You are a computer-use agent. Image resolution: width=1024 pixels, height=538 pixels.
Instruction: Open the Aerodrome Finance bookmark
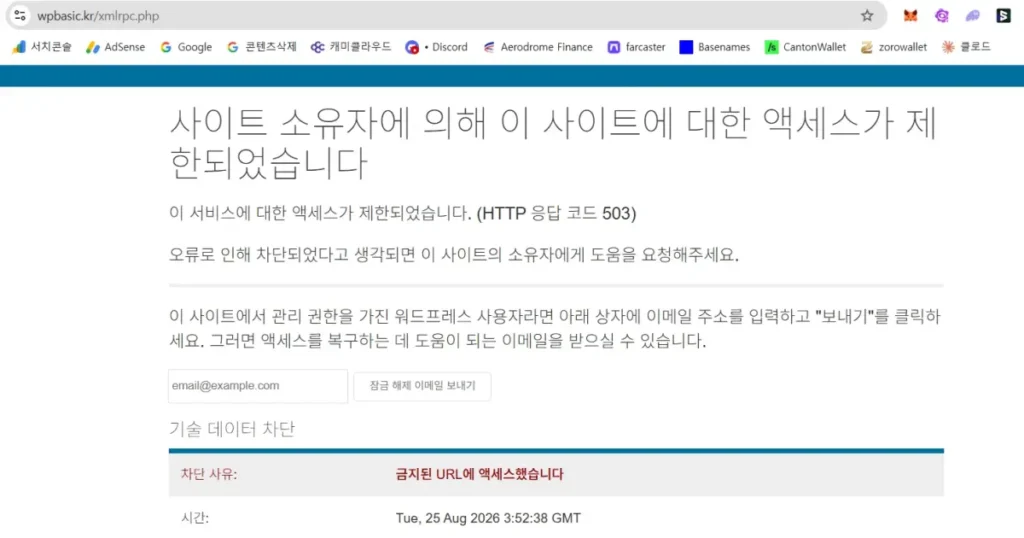[x=538, y=47]
